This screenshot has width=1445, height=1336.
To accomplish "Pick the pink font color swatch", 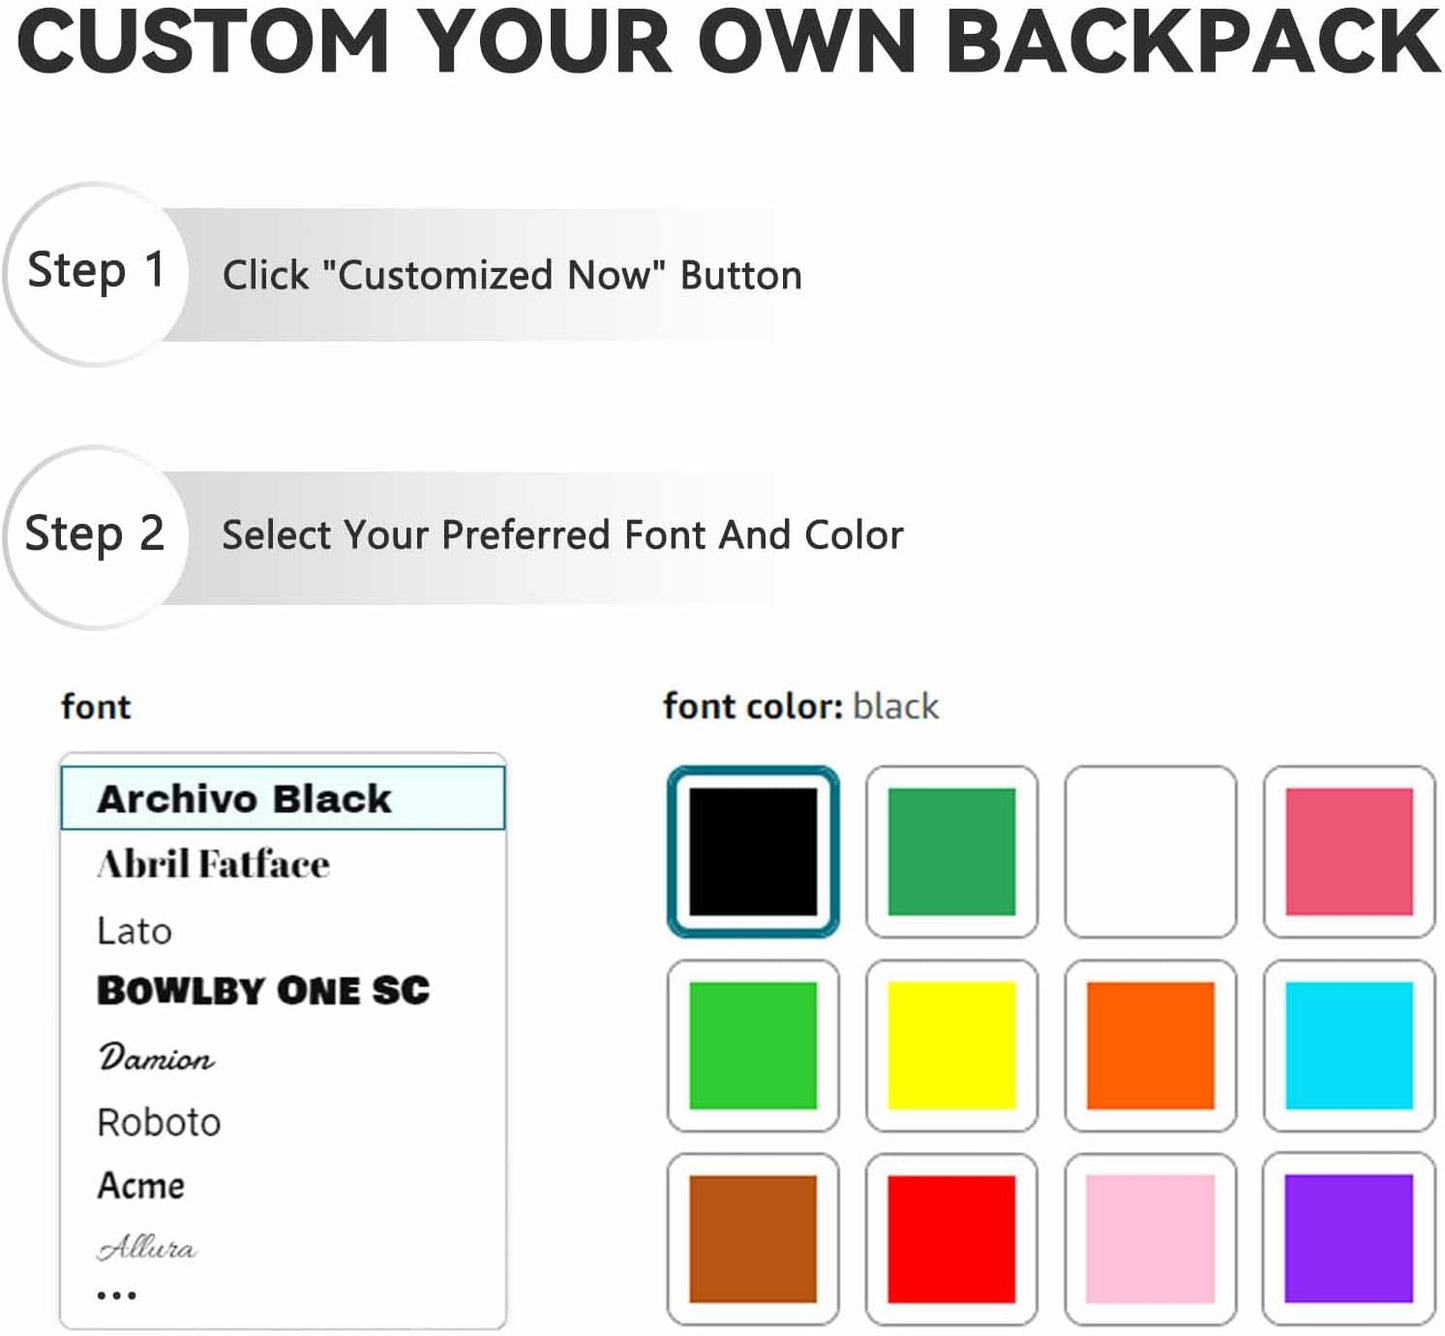I will click(1348, 851).
